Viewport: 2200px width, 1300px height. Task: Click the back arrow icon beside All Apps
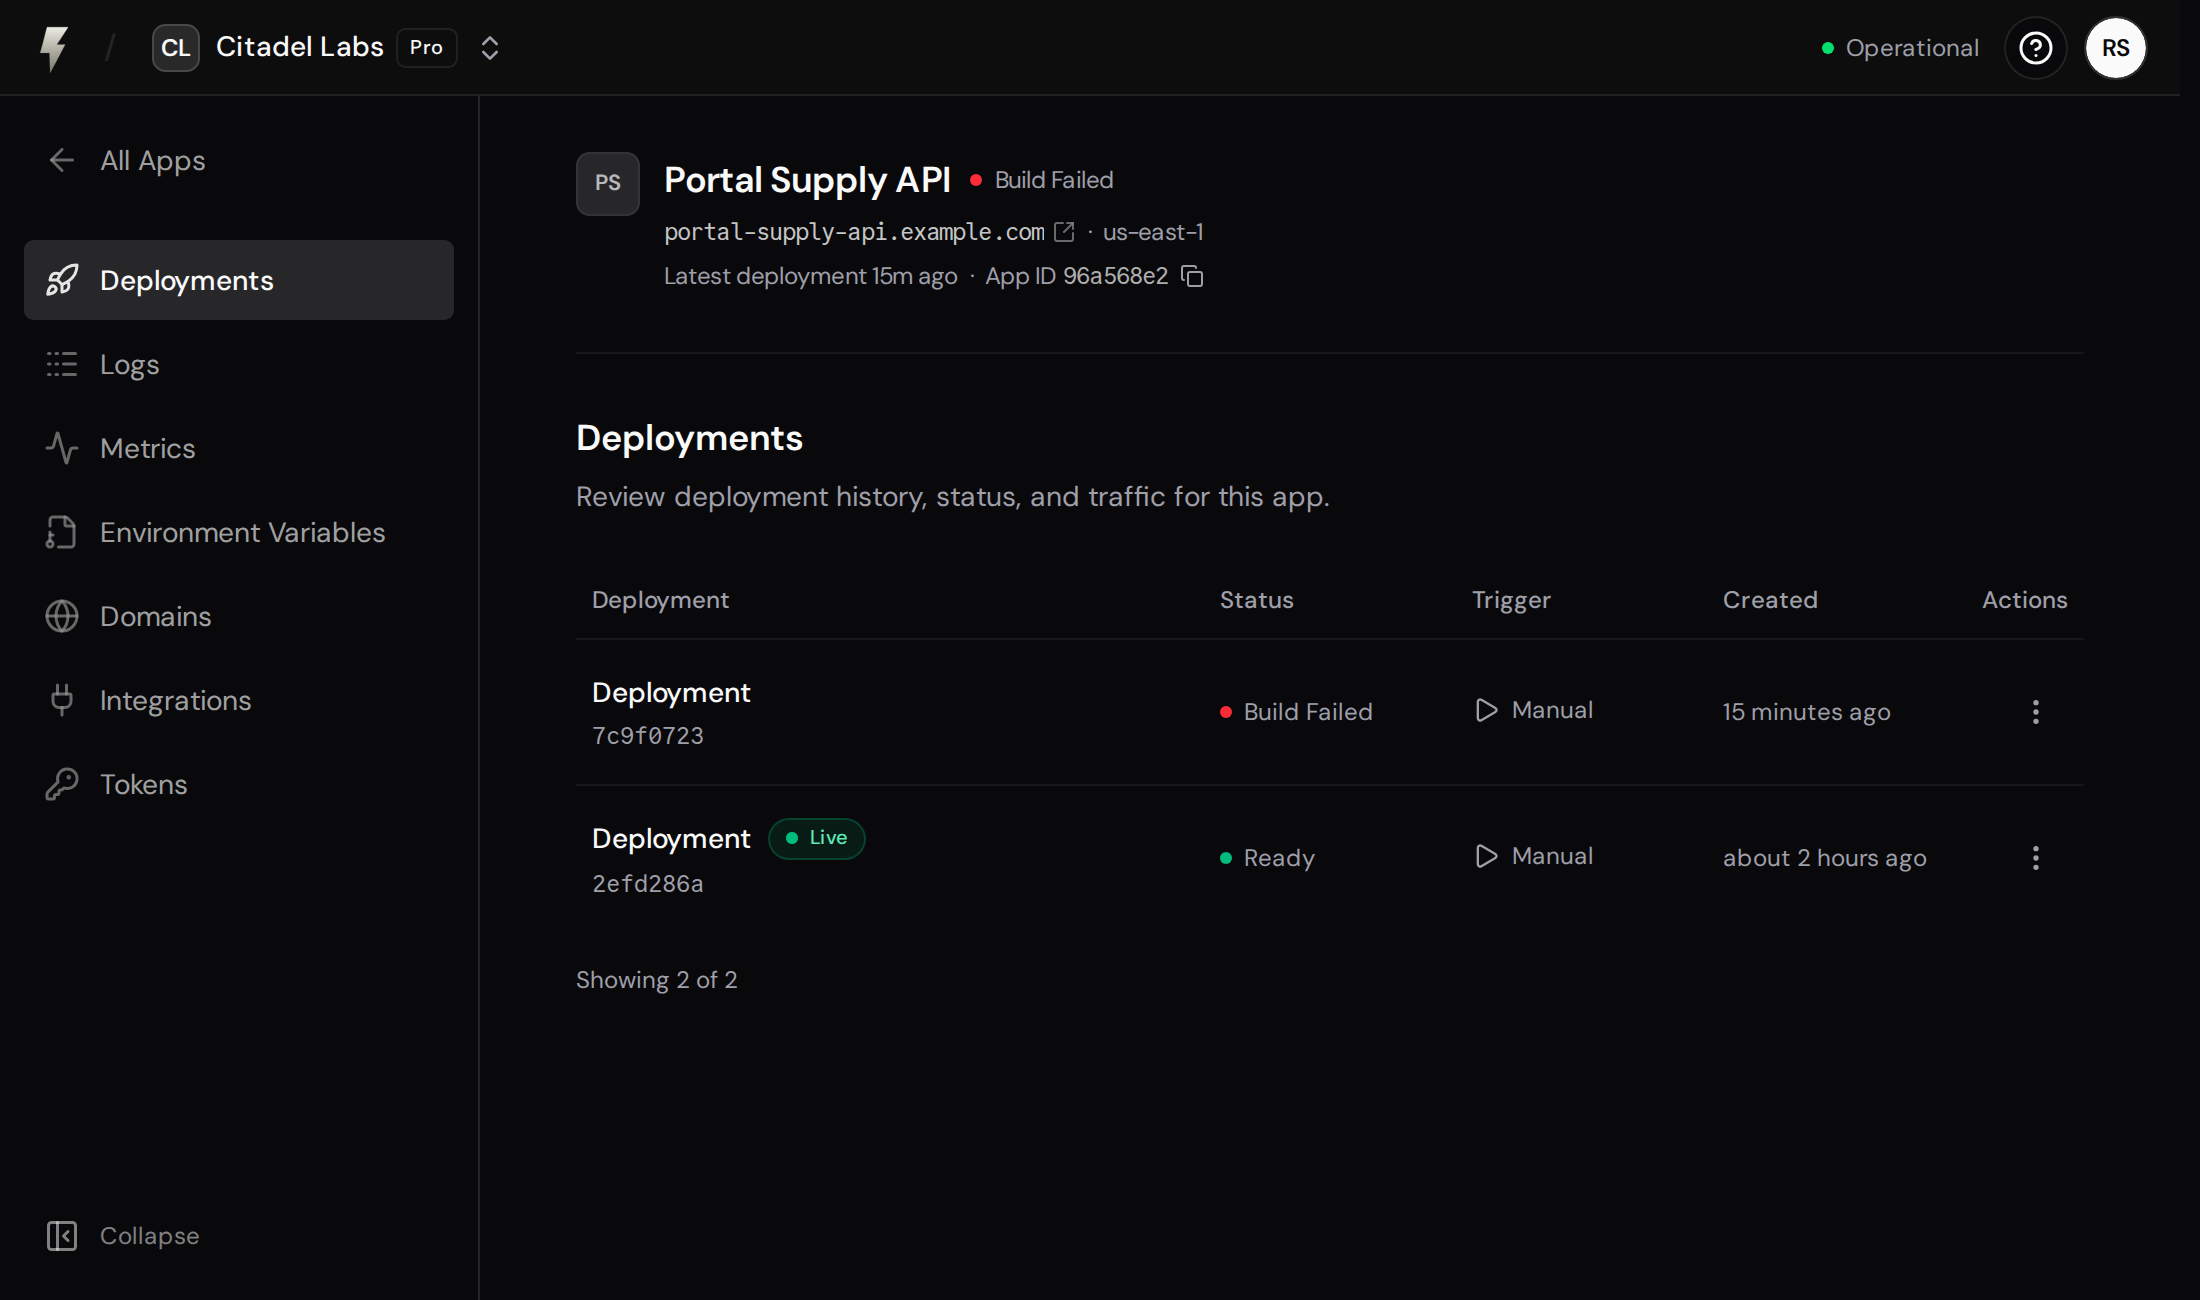coord(62,160)
